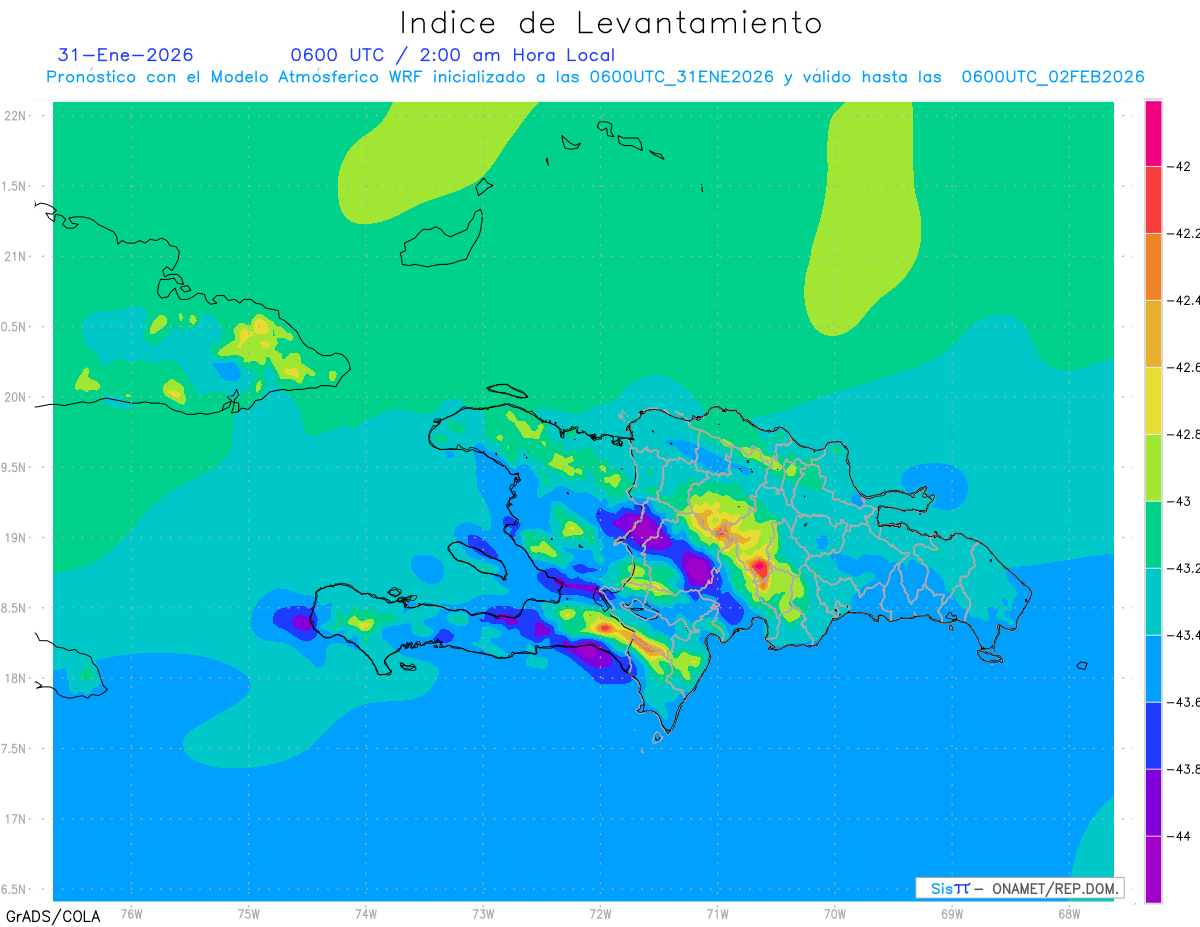
Task: Click '0600 UTC / 2:00 am Hora Local' text
Action: pos(453,55)
